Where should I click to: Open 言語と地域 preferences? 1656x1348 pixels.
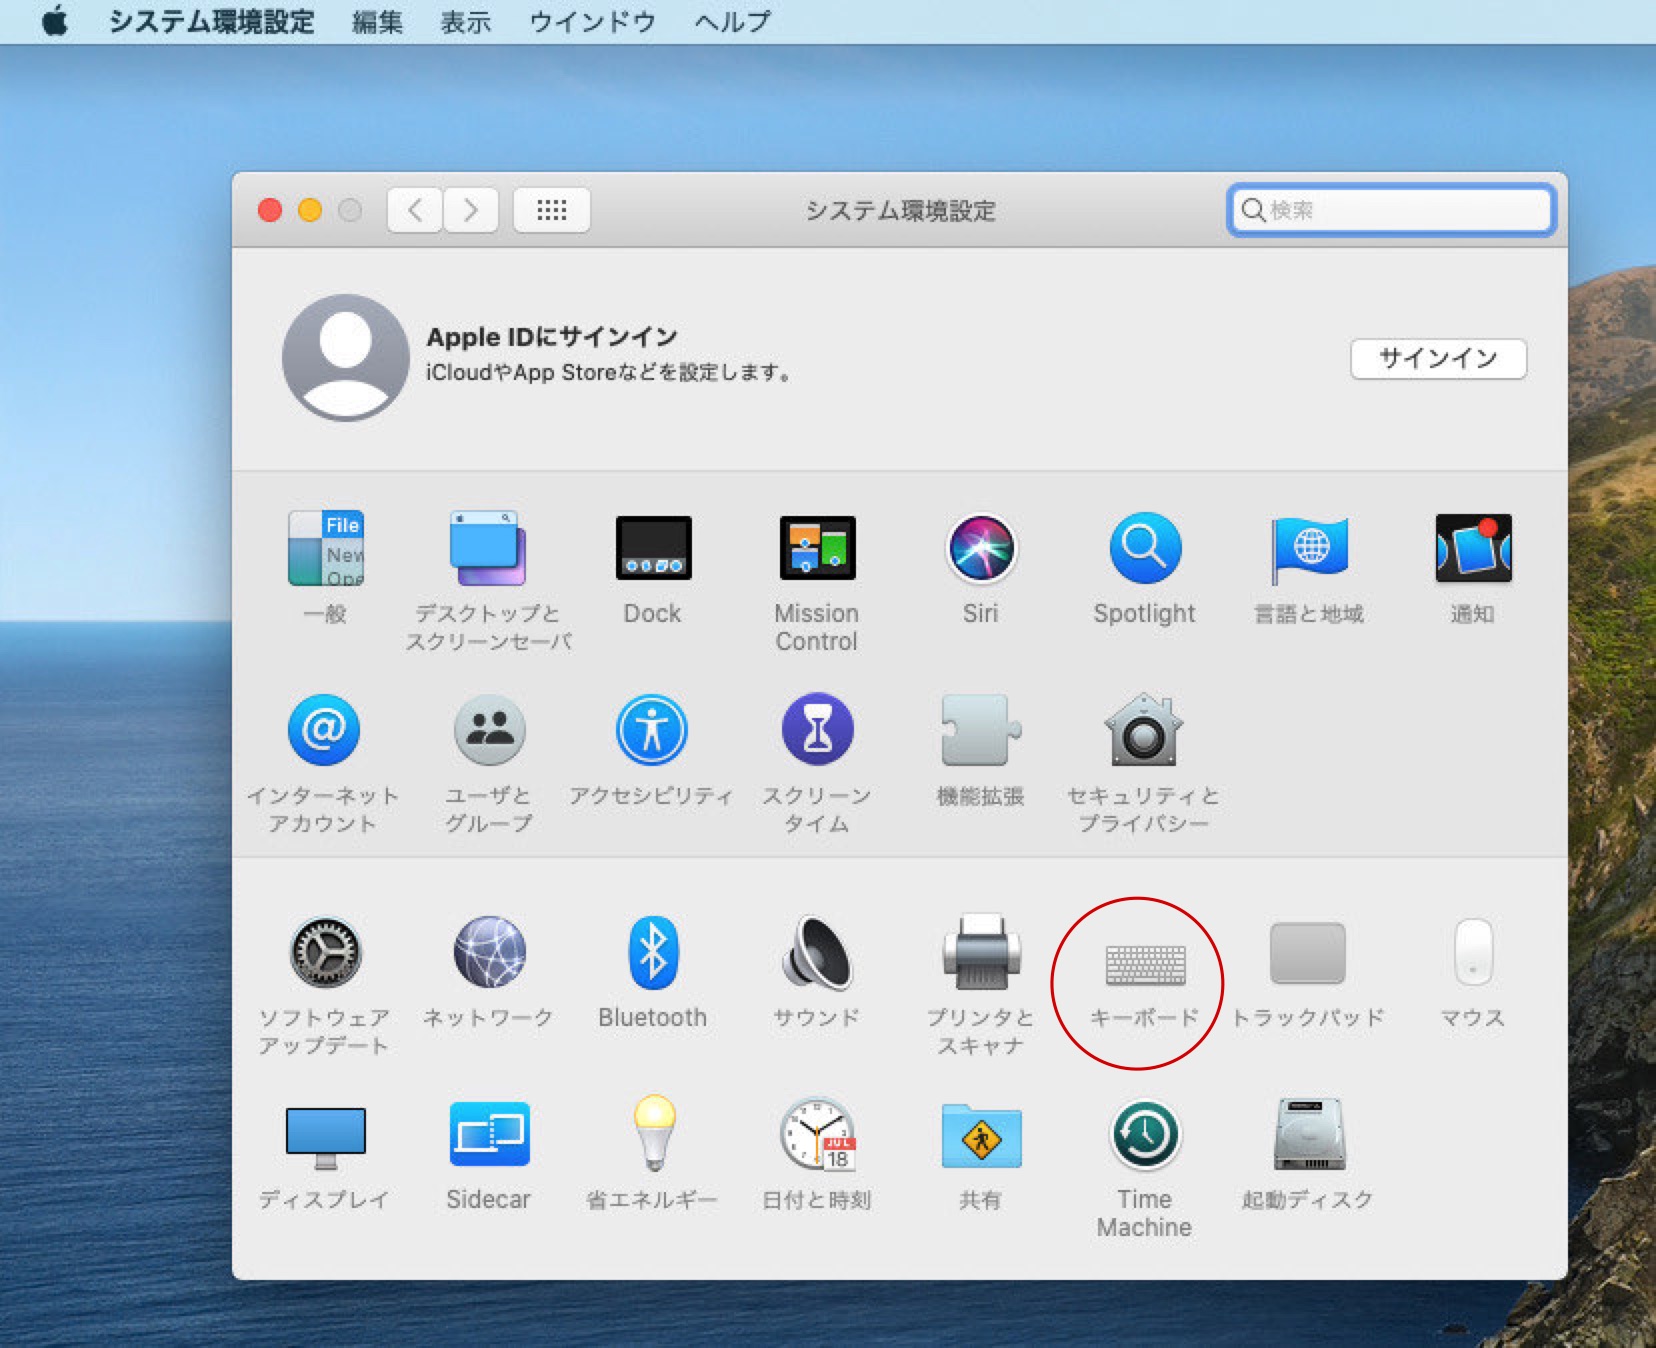coord(1309,549)
